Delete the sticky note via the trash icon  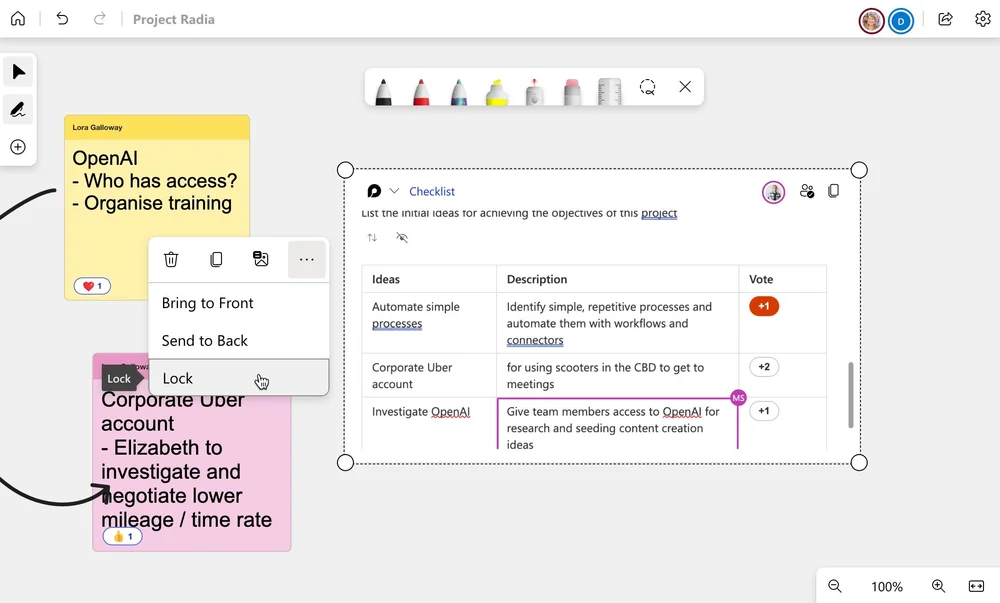click(171, 259)
